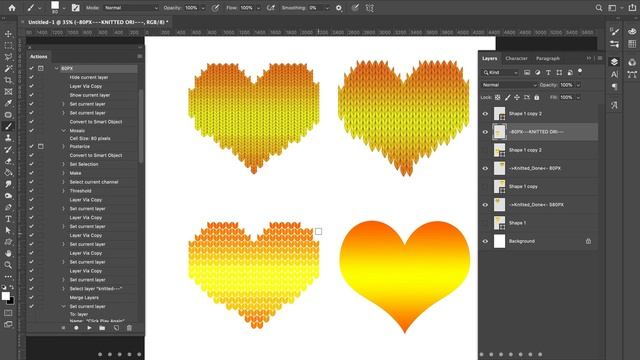640x360 pixels.
Task: Open the layer Kind filter dropdown
Action: point(500,72)
